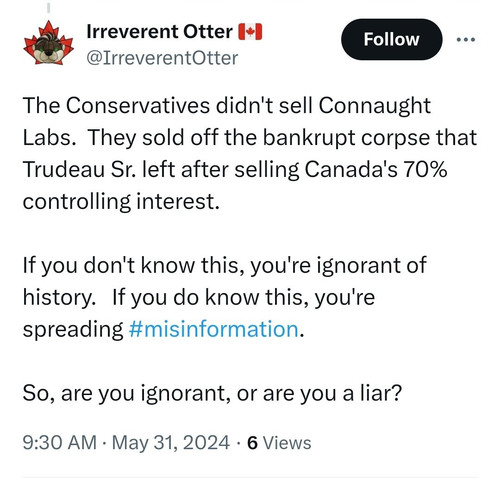This screenshot has width=500, height=478.
Task: Follow the Irreverent Otter account
Action: point(391,39)
